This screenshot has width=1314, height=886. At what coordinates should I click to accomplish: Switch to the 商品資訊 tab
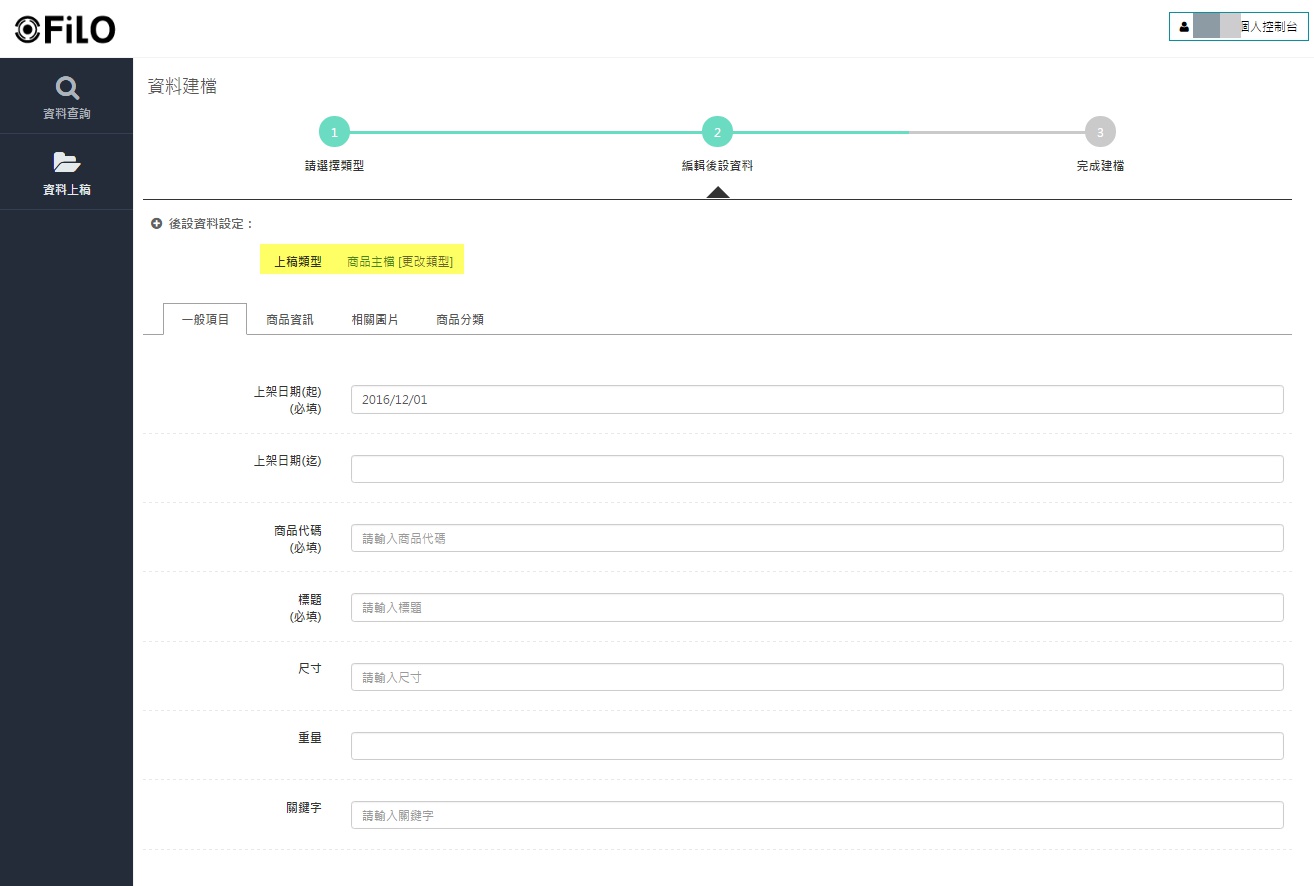pyautogui.click(x=290, y=320)
